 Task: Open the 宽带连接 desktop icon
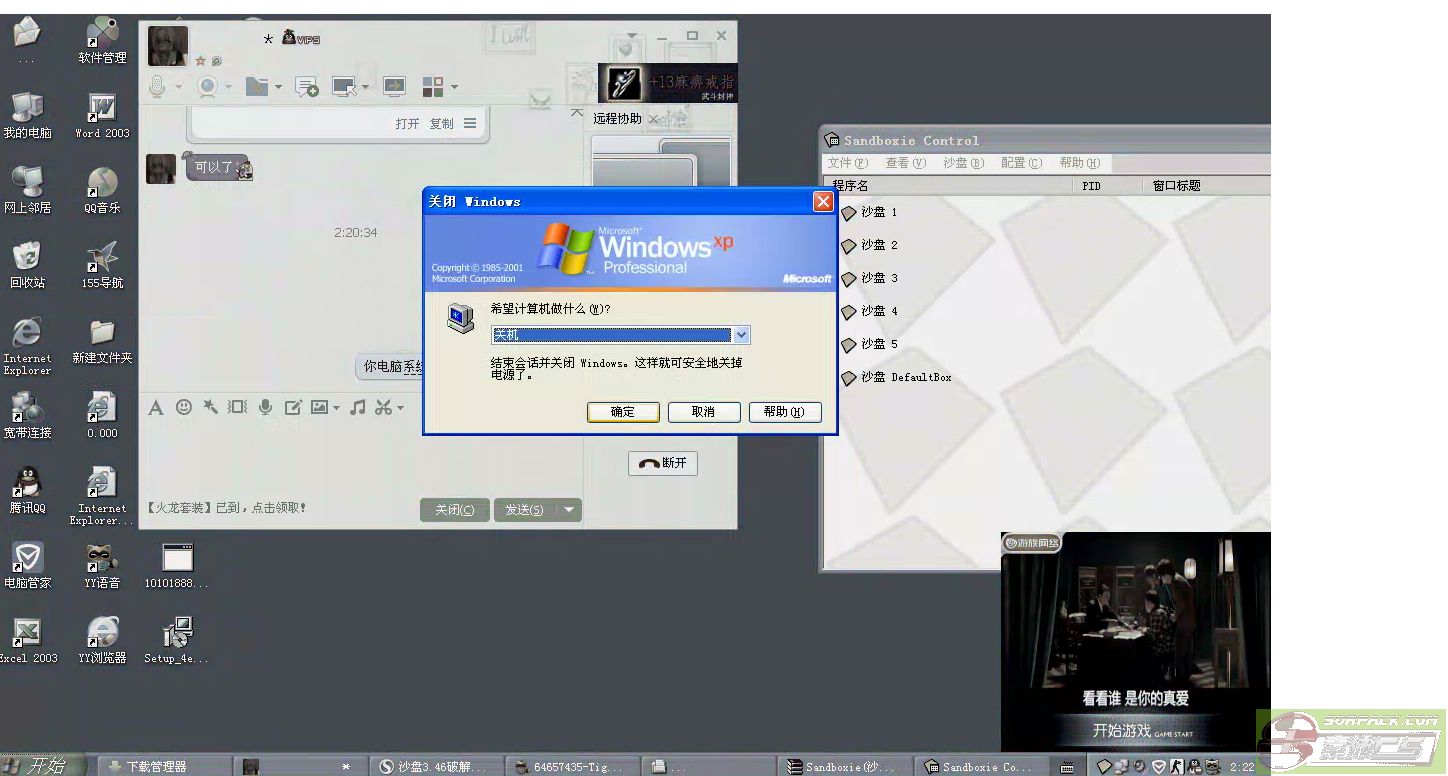click(x=27, y=415)
